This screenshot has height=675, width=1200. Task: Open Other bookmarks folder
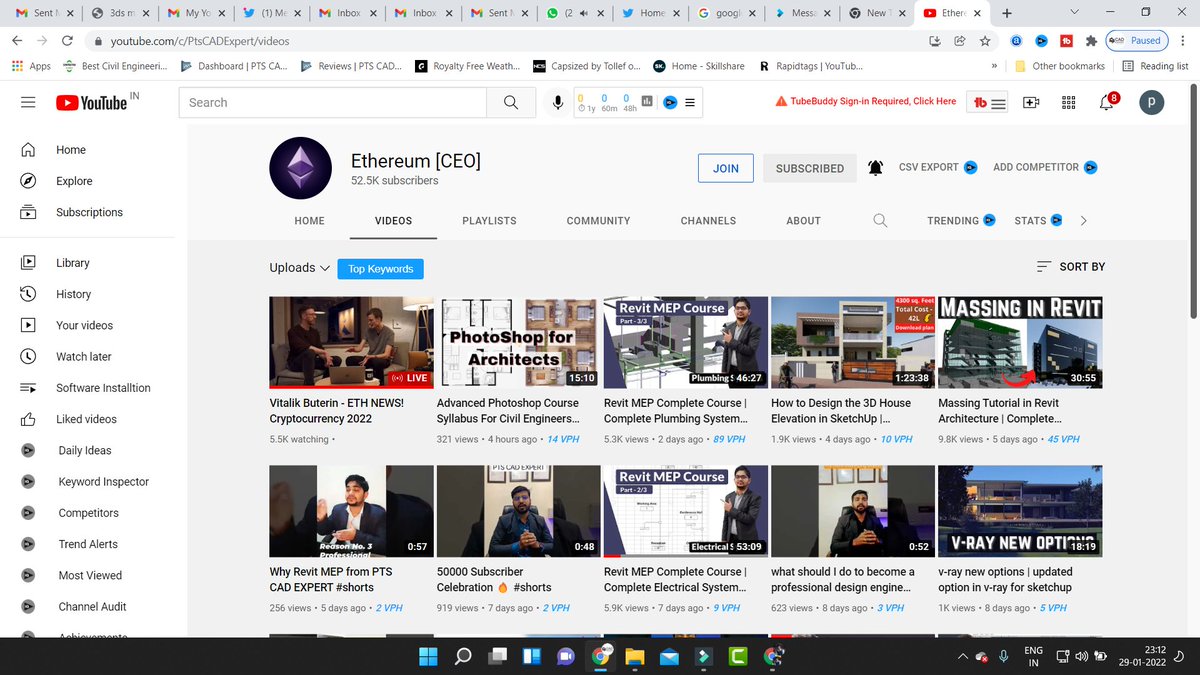click(1058, 66)
